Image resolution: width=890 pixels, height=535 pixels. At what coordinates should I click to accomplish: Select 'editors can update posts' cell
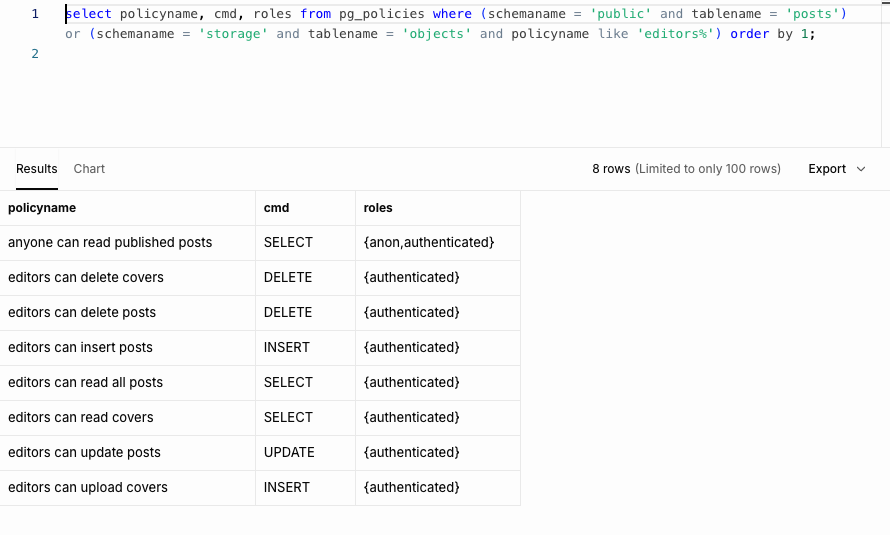click(128, 453)
